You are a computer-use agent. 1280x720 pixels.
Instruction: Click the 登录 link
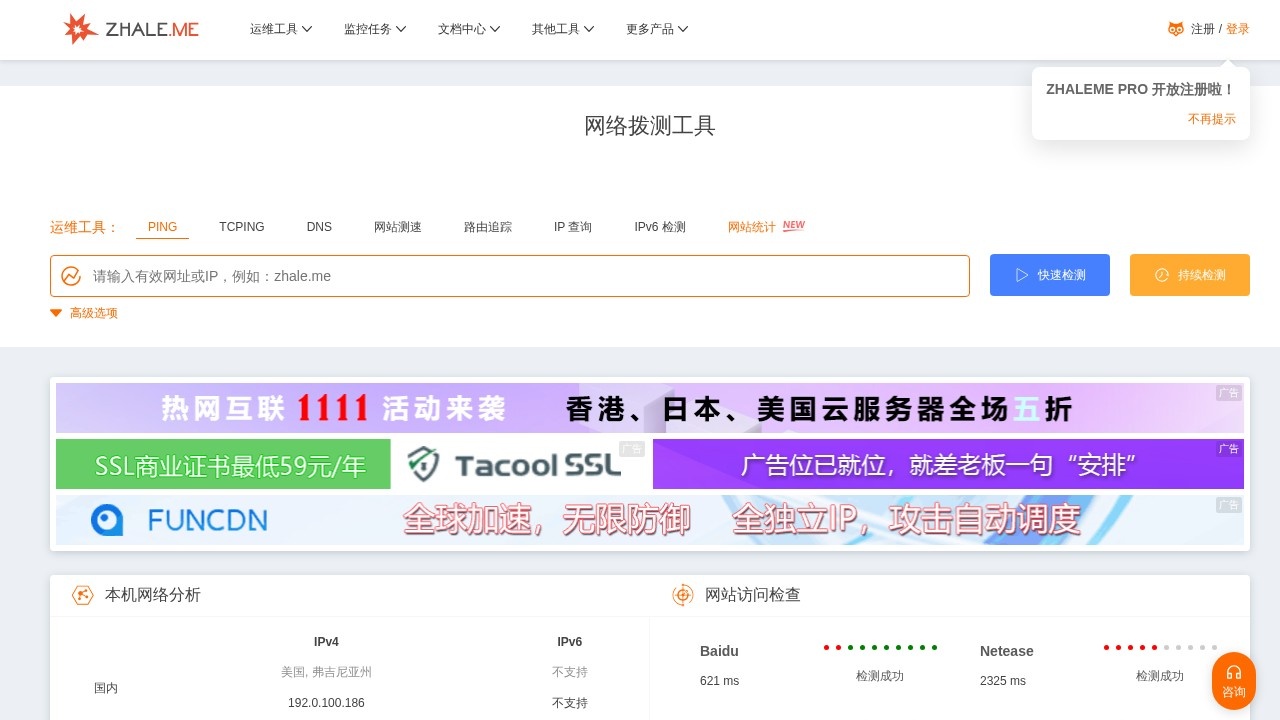pos(1237,29)
